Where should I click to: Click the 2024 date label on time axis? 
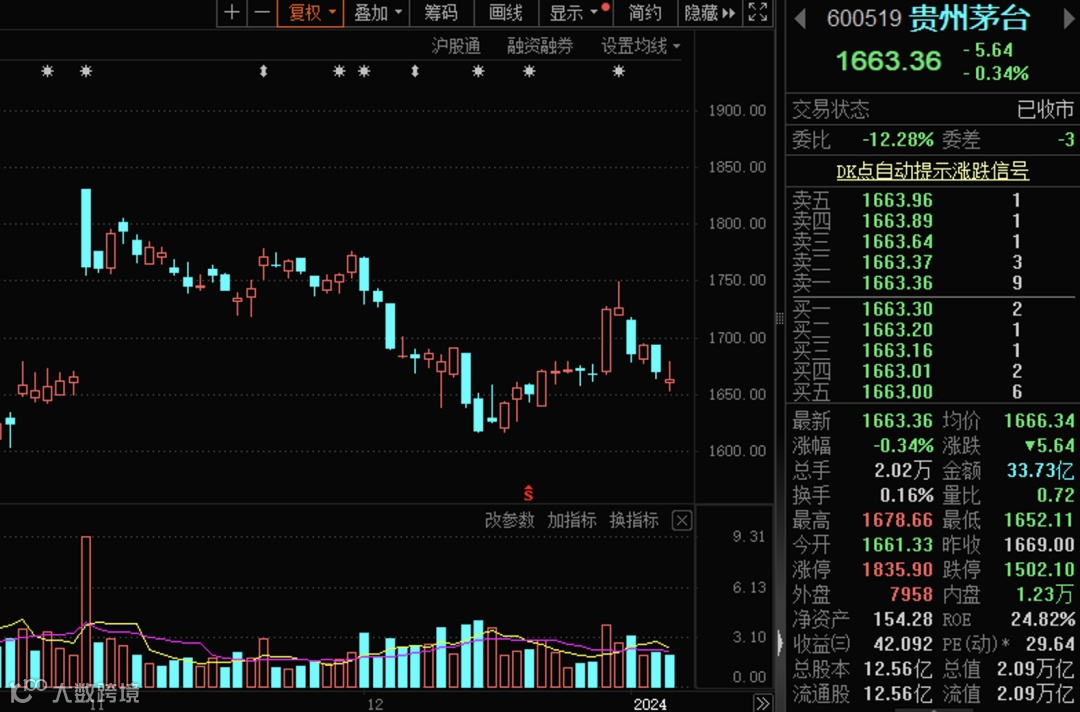650,704
